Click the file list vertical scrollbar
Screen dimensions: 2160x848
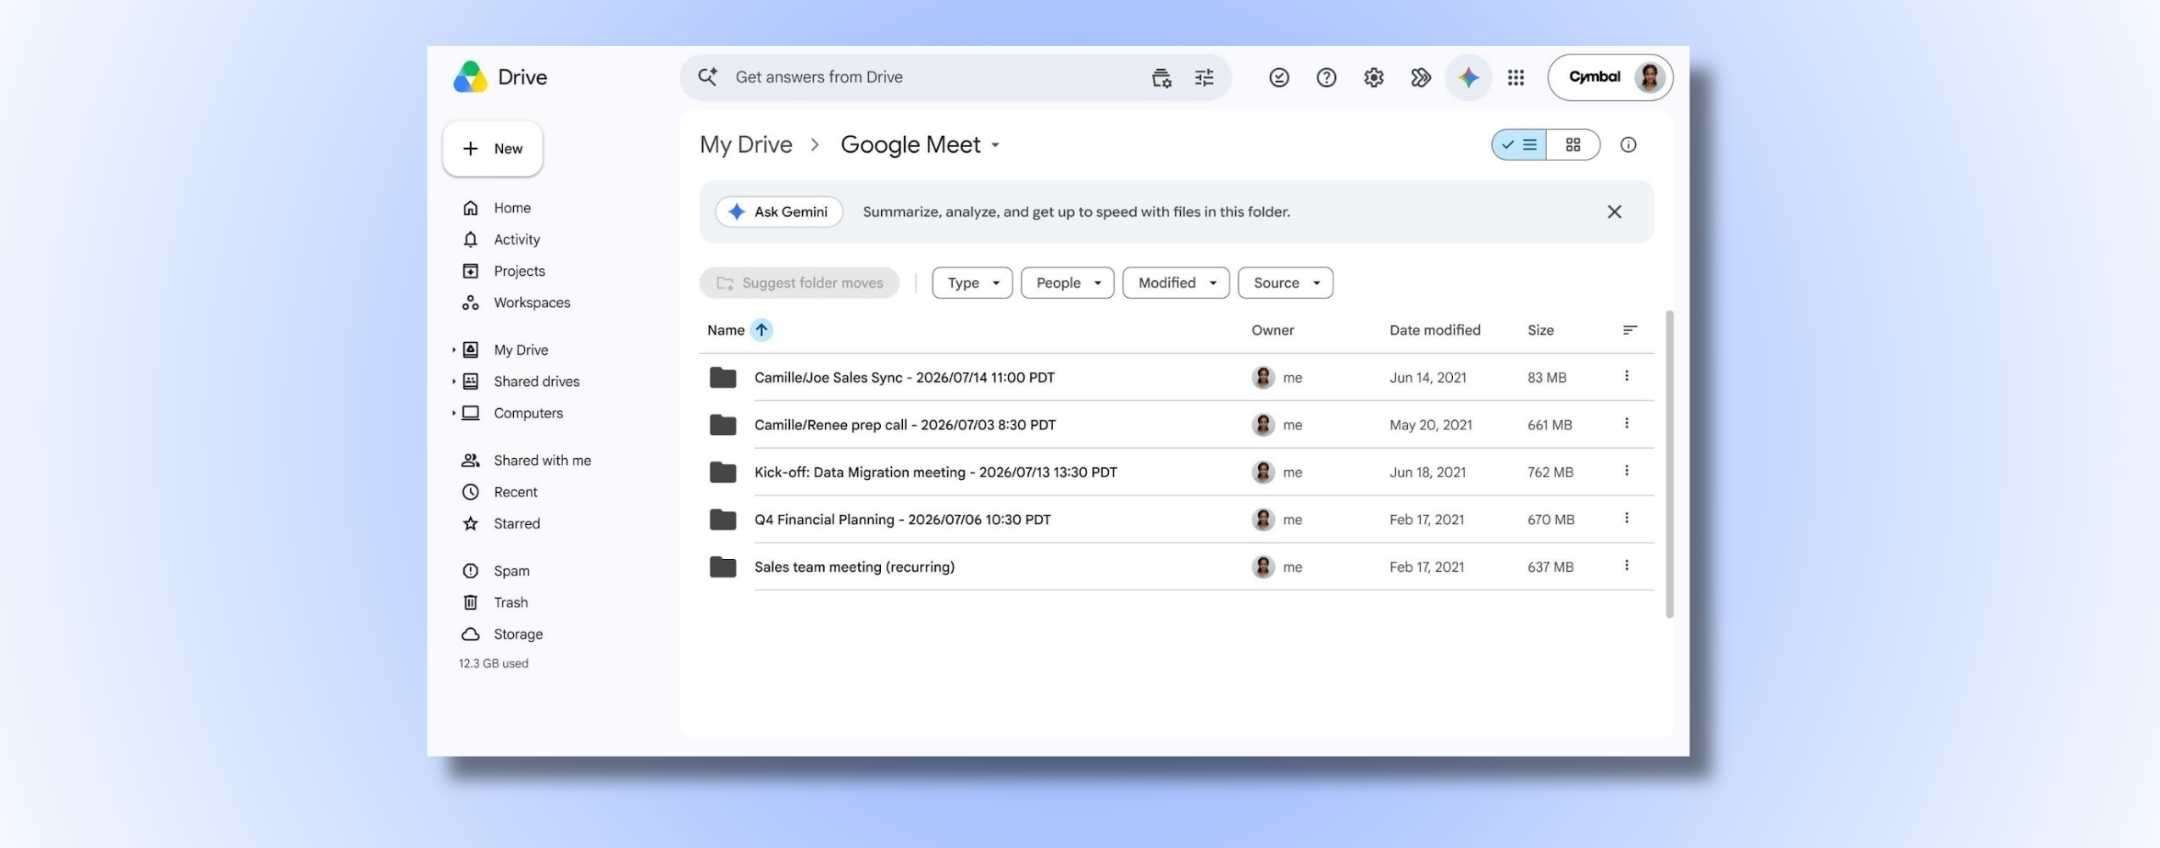click(1669, 464)
